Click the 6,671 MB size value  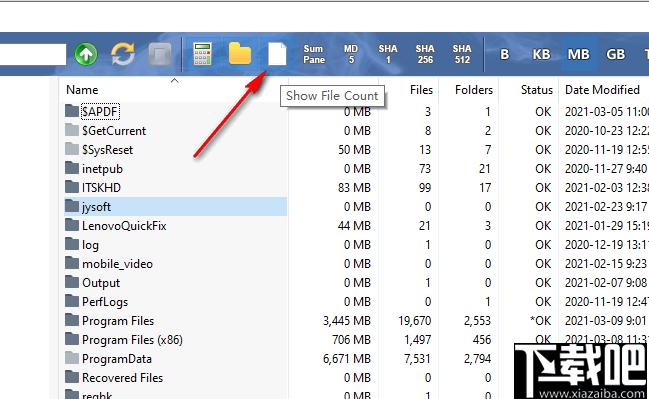pos(347,359)
